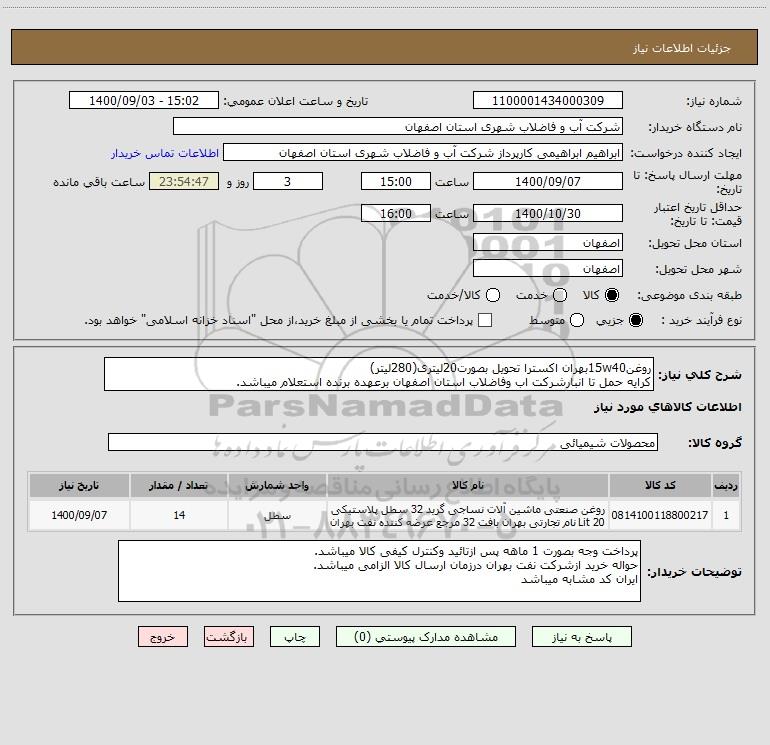Click the product name cell روغن صنعتی
This screenshot has height=745, width=770.
[x=468, y=516]
